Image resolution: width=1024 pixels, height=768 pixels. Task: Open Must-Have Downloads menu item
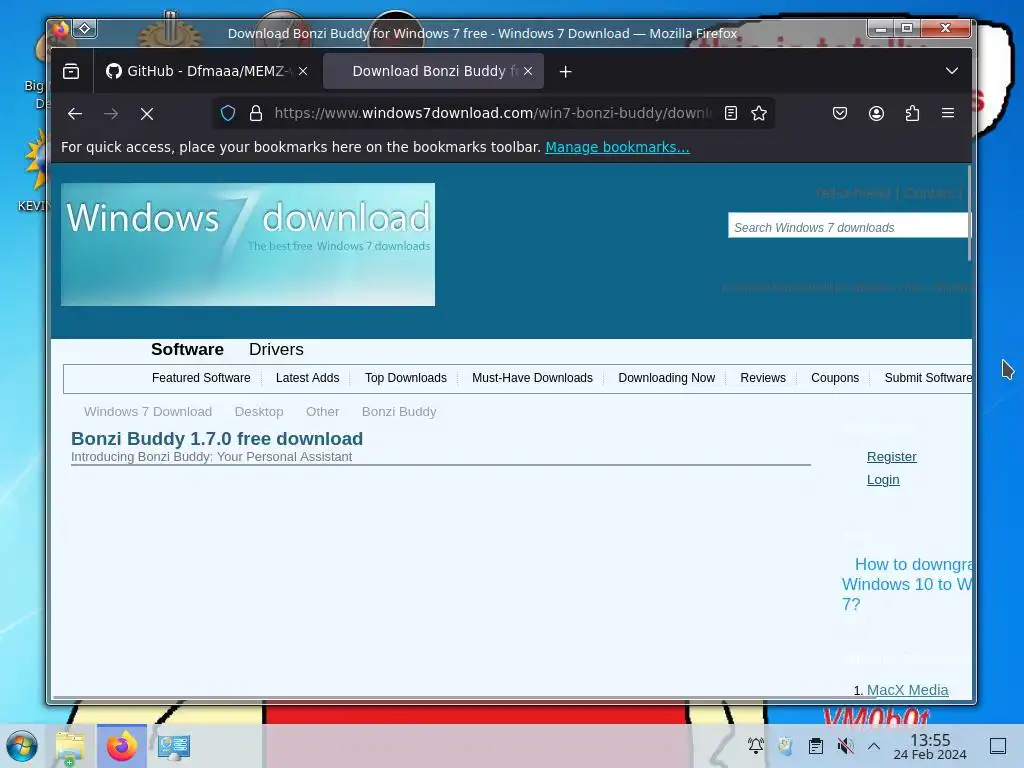[532, 378]
